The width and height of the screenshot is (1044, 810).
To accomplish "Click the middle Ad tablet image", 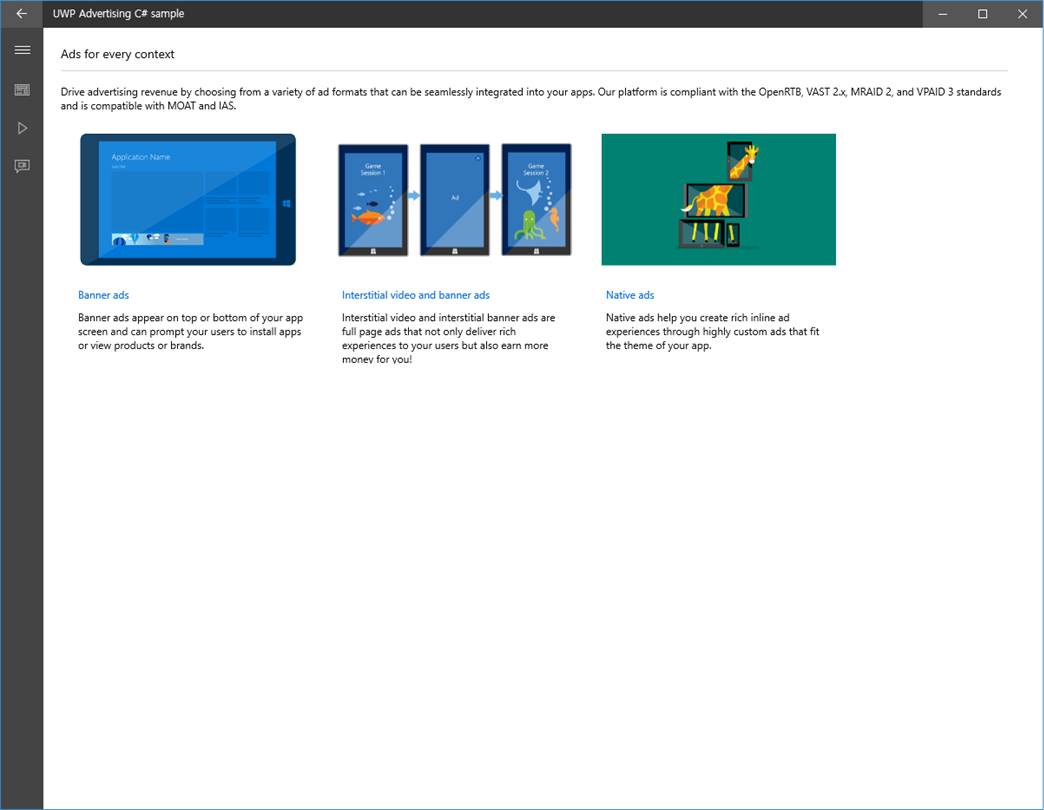I will coord(455,200).
